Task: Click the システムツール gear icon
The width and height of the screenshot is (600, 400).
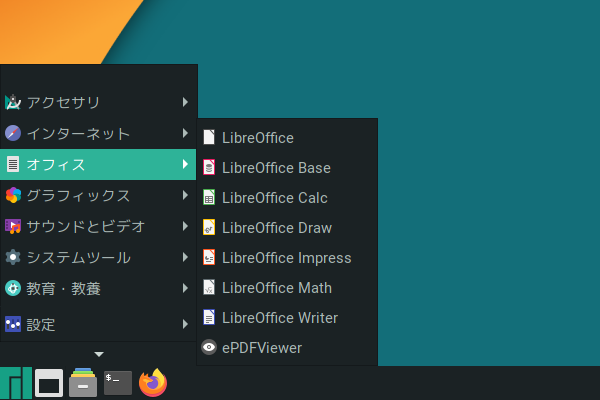Action: [x=13, y=257]
